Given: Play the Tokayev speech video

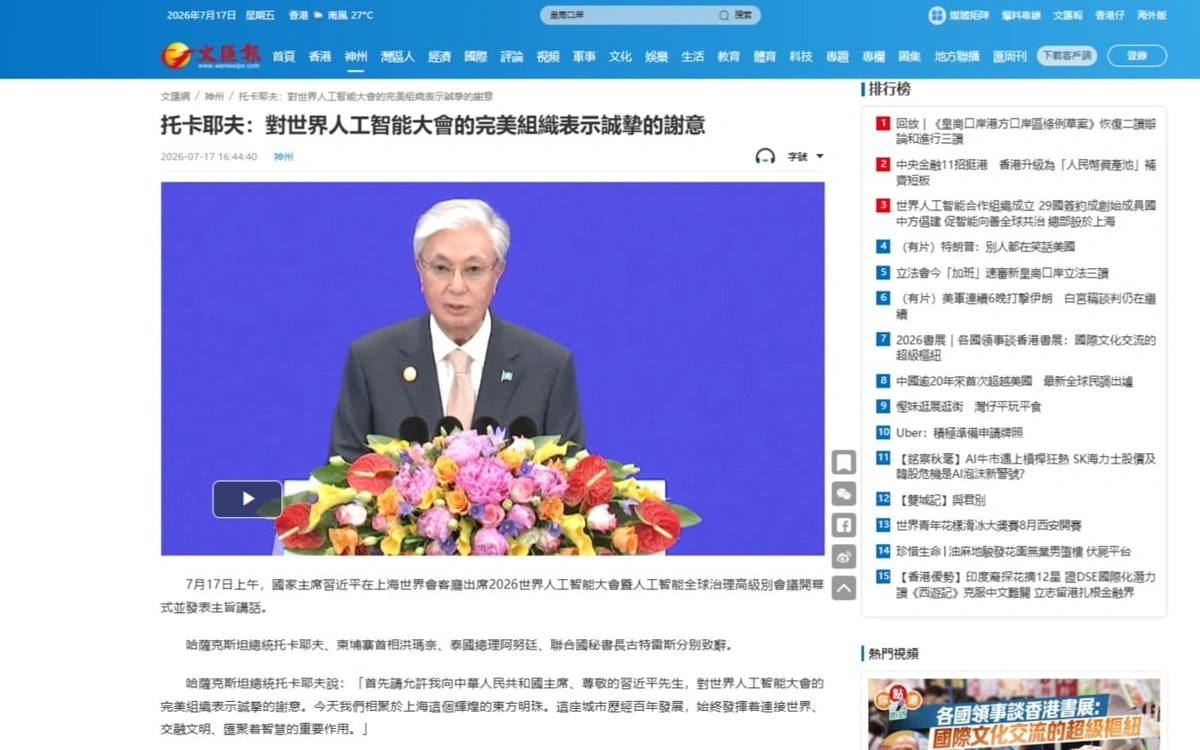Looking at the screenshot, I should coord(247,499).
